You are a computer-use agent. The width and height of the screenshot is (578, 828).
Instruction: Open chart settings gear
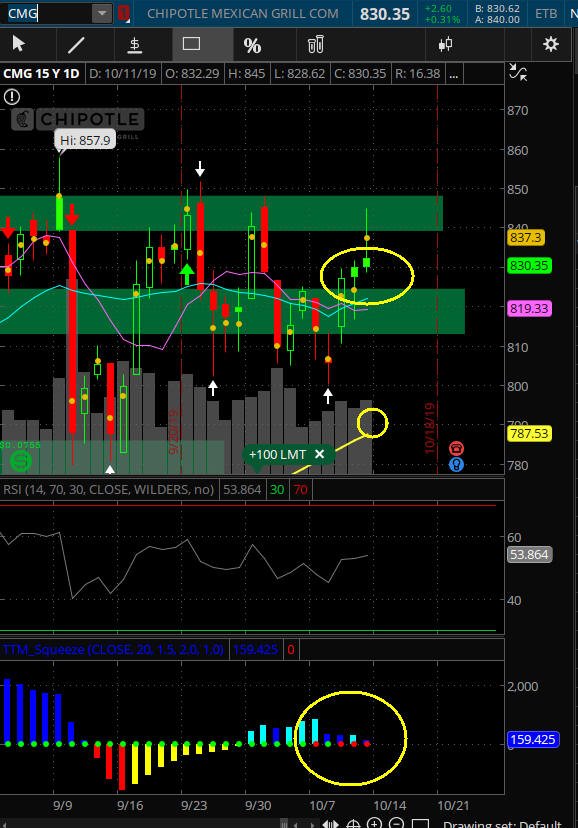tap(551, 44)
